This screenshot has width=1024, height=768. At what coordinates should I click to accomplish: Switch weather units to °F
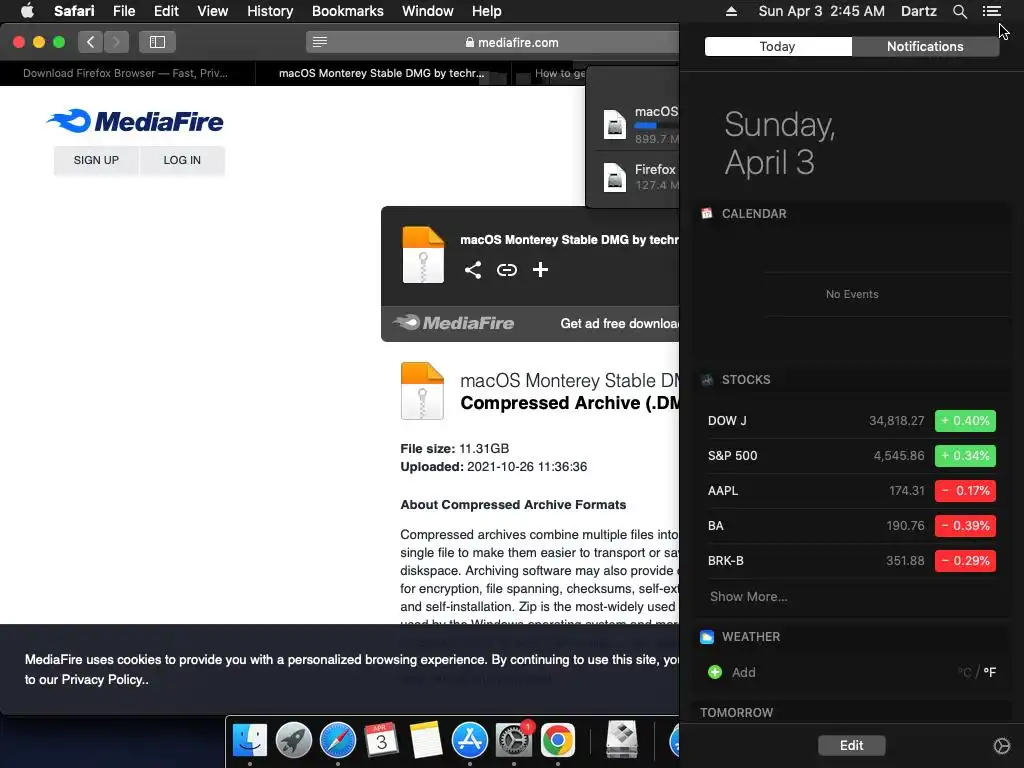click(x=989, y=672)
